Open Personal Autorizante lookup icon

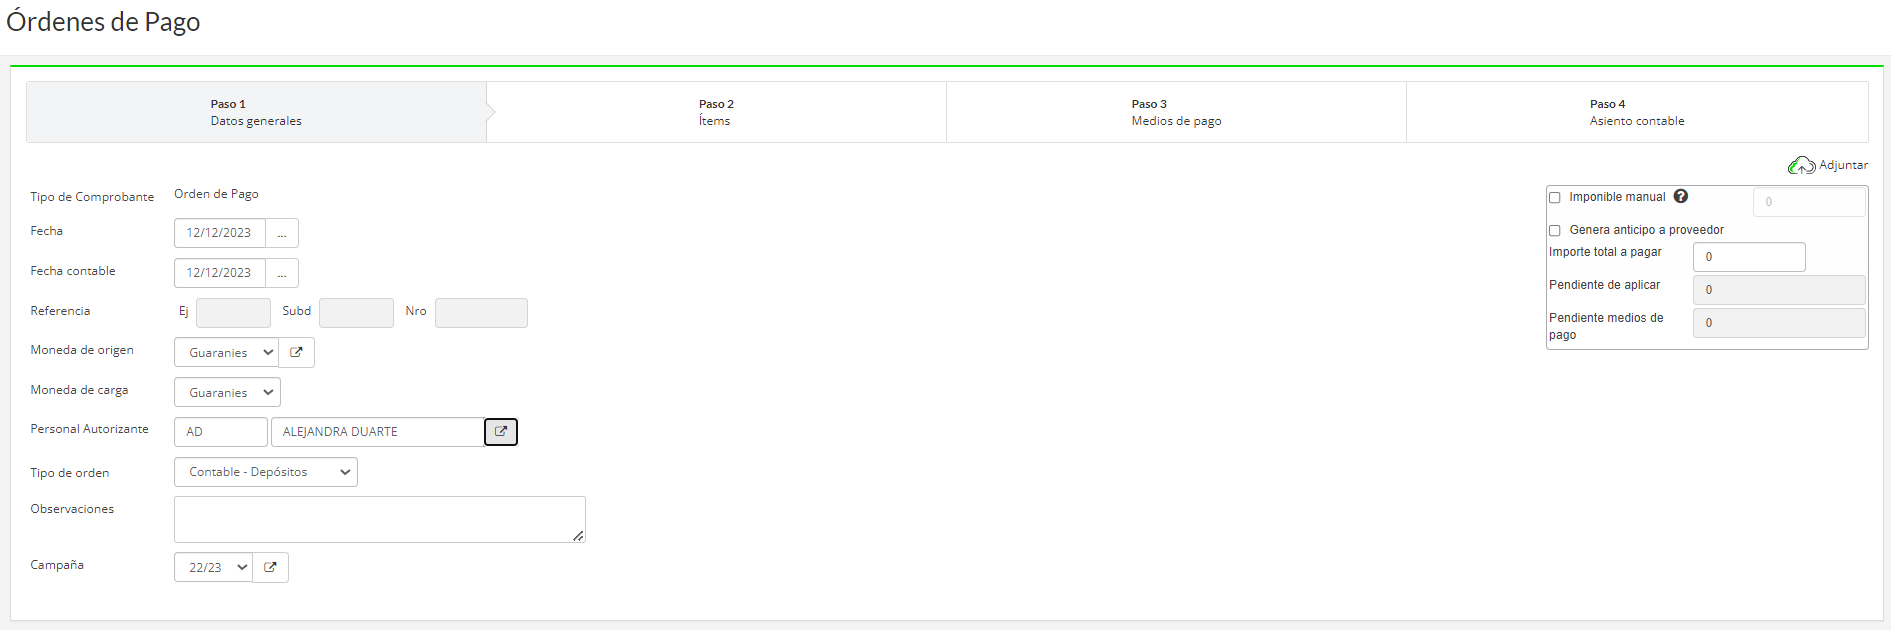pos(501,432)
